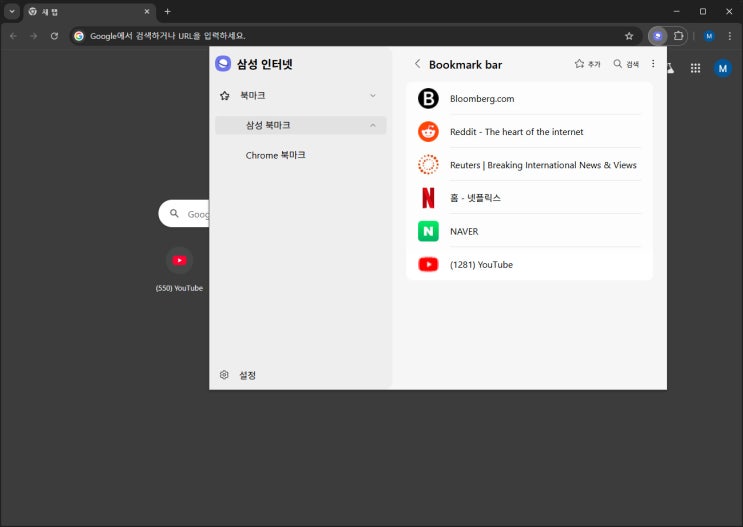Bookmark this page with the star icon
This screenshot has width=743, height=527.
tap(629, 36)
